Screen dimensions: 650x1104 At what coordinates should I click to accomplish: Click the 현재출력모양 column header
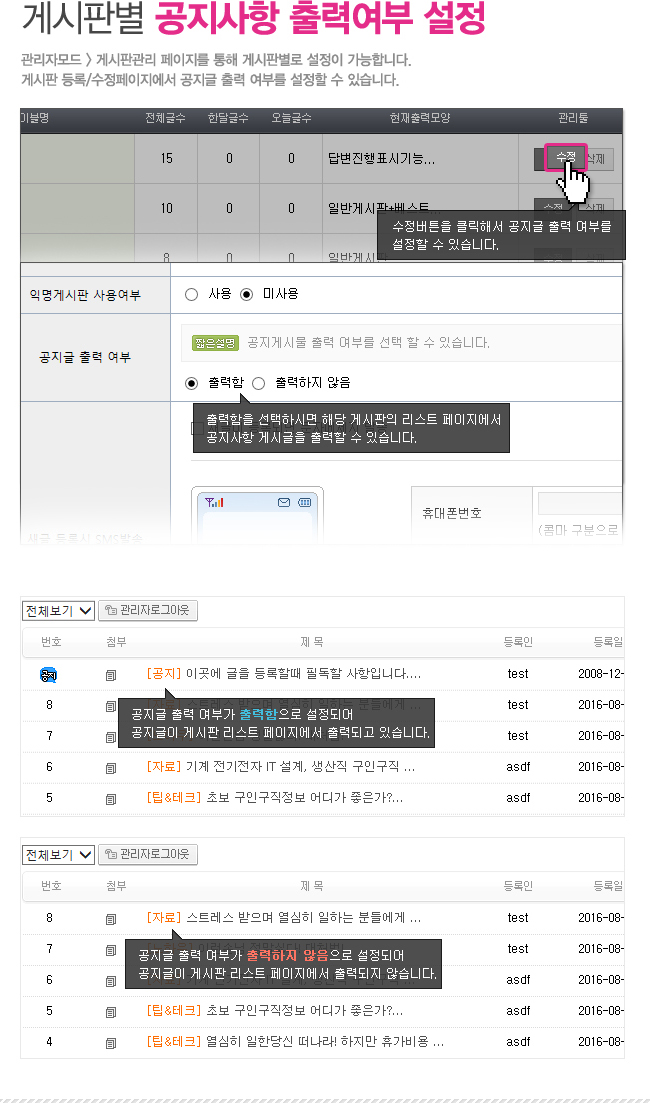(x=420, y=118)
